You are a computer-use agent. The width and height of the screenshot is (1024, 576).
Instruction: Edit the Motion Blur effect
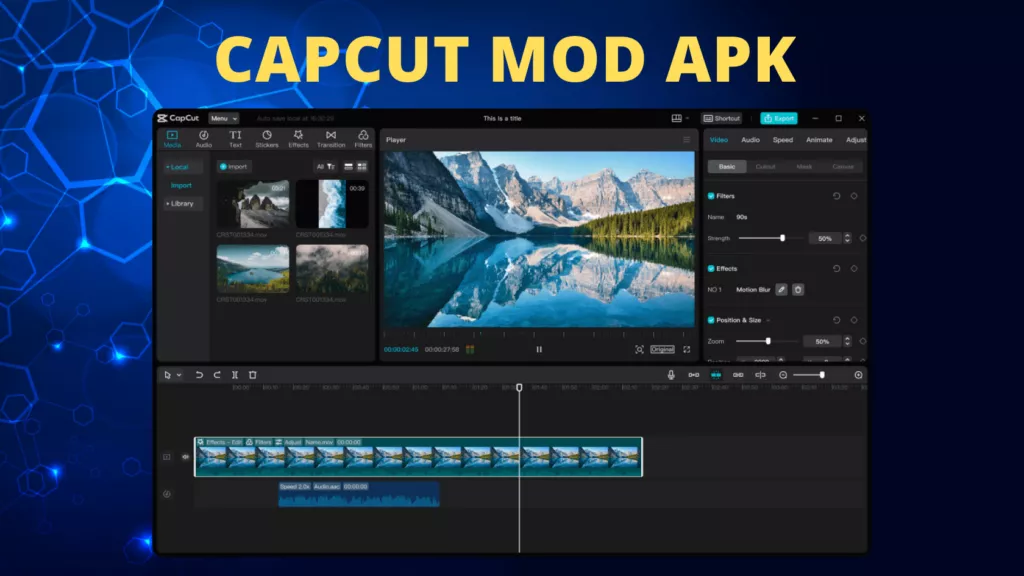point(781,289)
